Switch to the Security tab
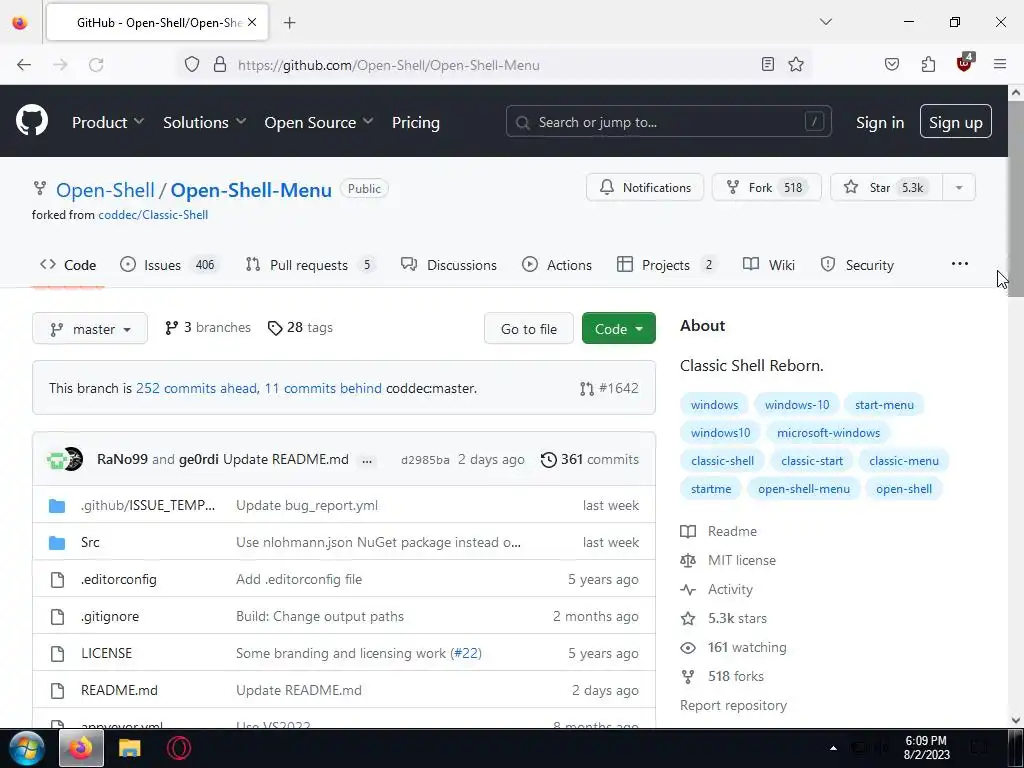The height and width of the screenshot is (768, 1024). (x=857, y=264)
